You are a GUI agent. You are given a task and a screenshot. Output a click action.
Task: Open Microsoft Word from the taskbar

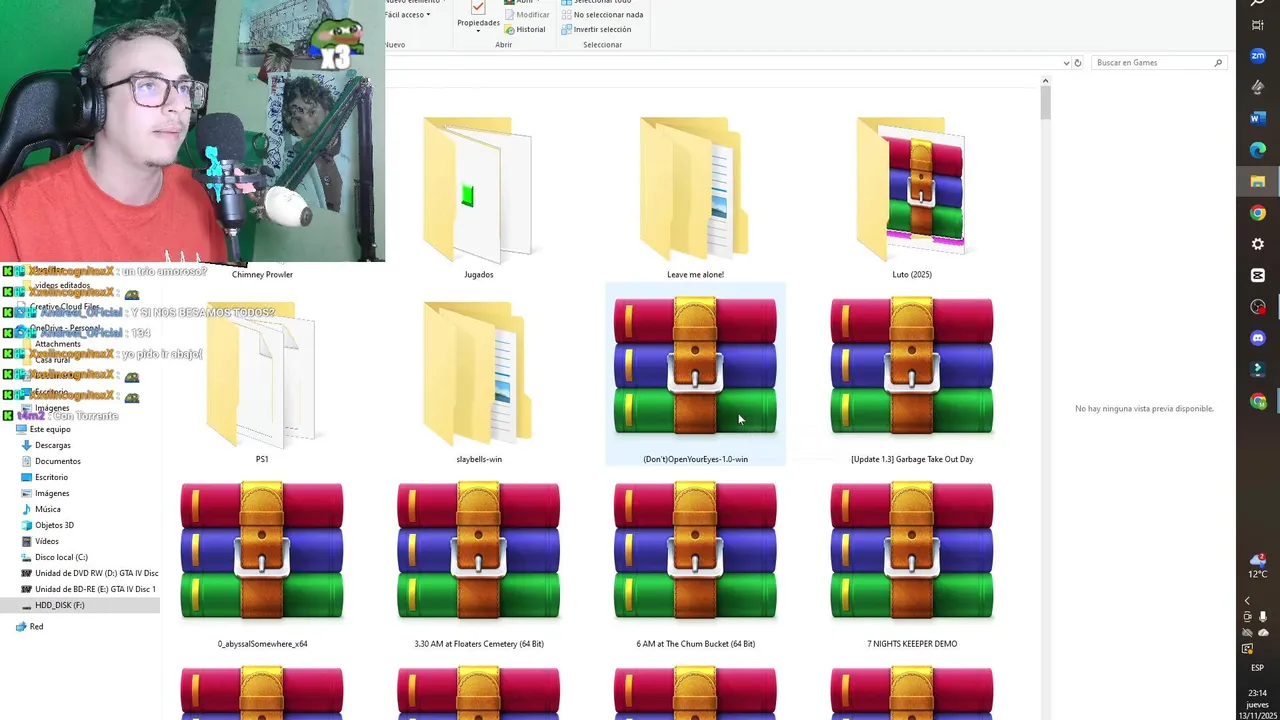coord(1258,118)
